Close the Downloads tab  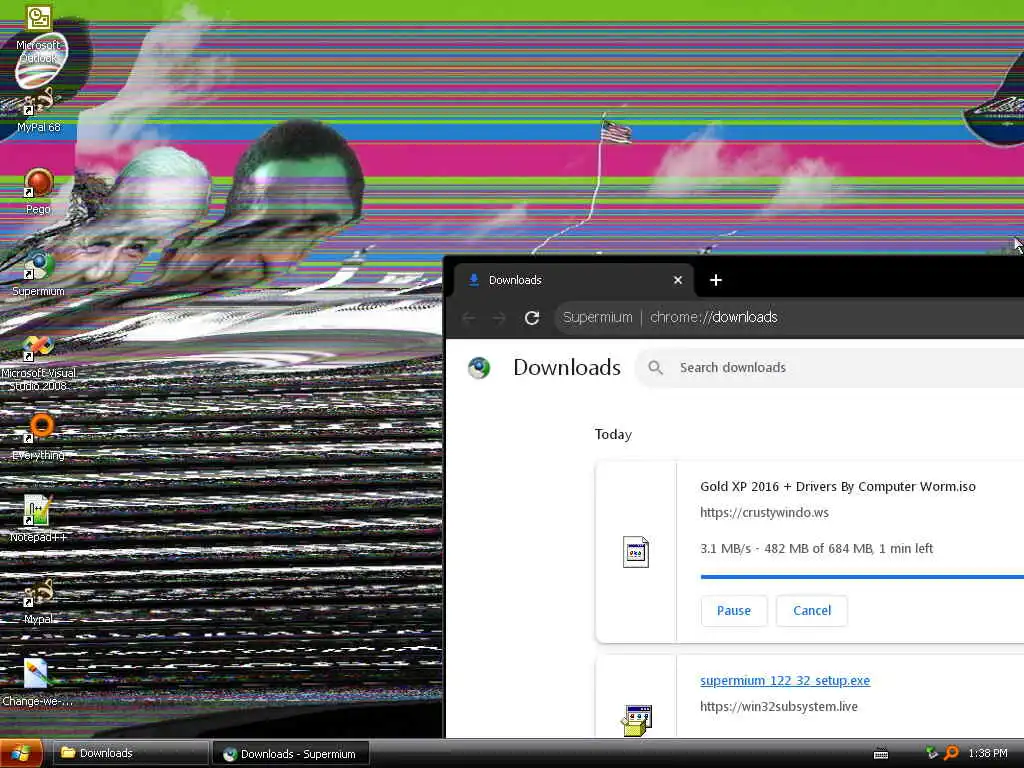coord(678,280)
